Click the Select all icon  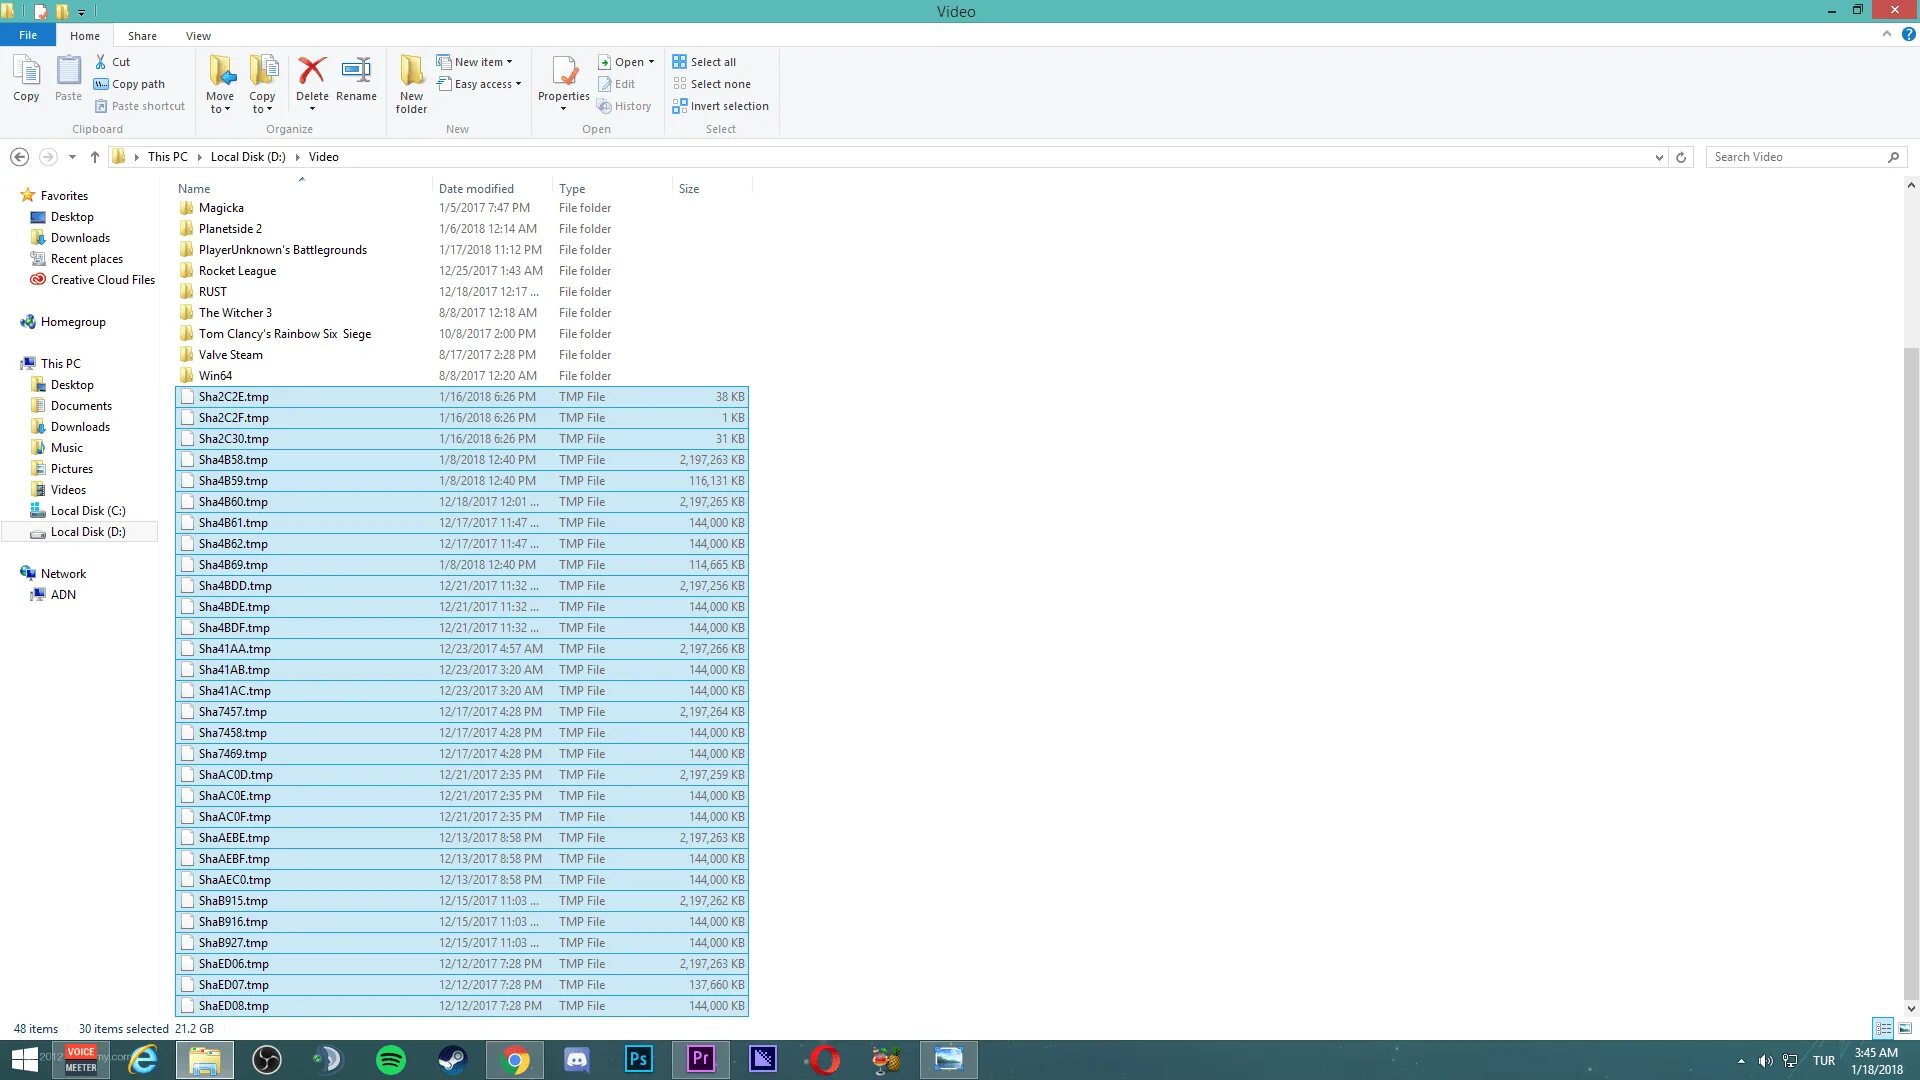pyautogui.click(x=680, y=62)
